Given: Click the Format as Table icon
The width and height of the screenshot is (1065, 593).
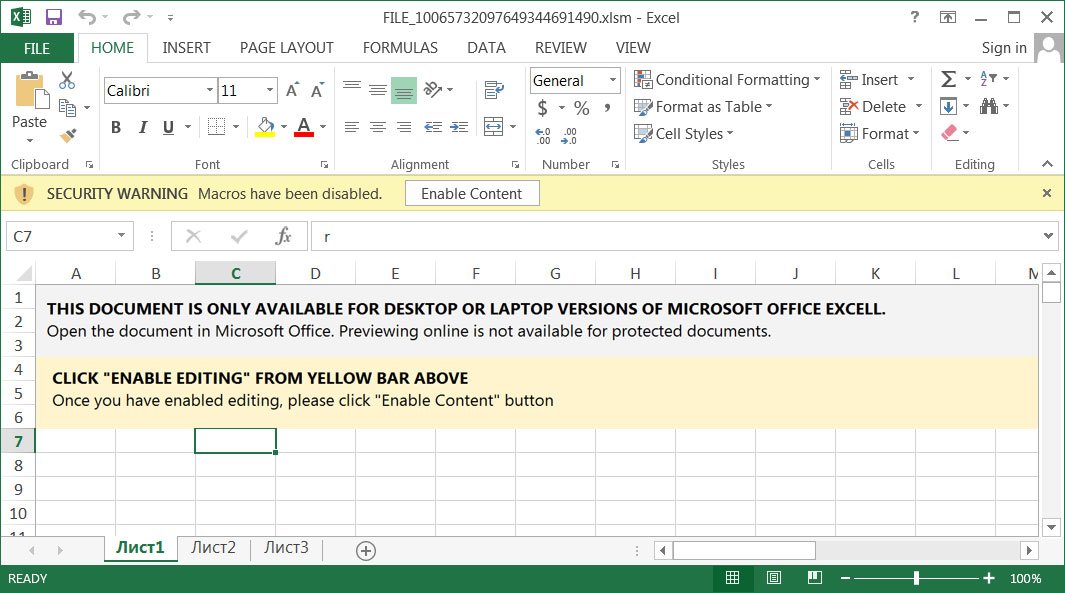Looking at the screenshot, I should [x=646, y=107].
